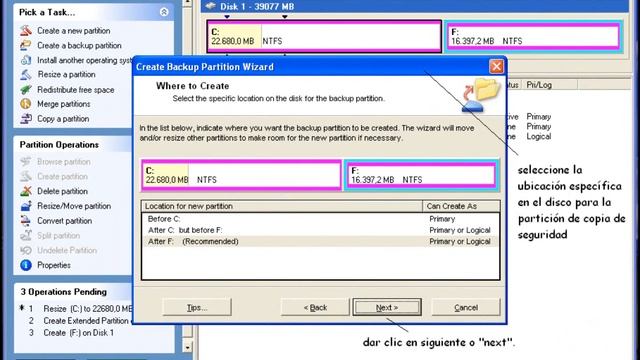Select F: partition on main Disk 1 map
The height and width of the screenshot is (360, 640).
(533, 36)
